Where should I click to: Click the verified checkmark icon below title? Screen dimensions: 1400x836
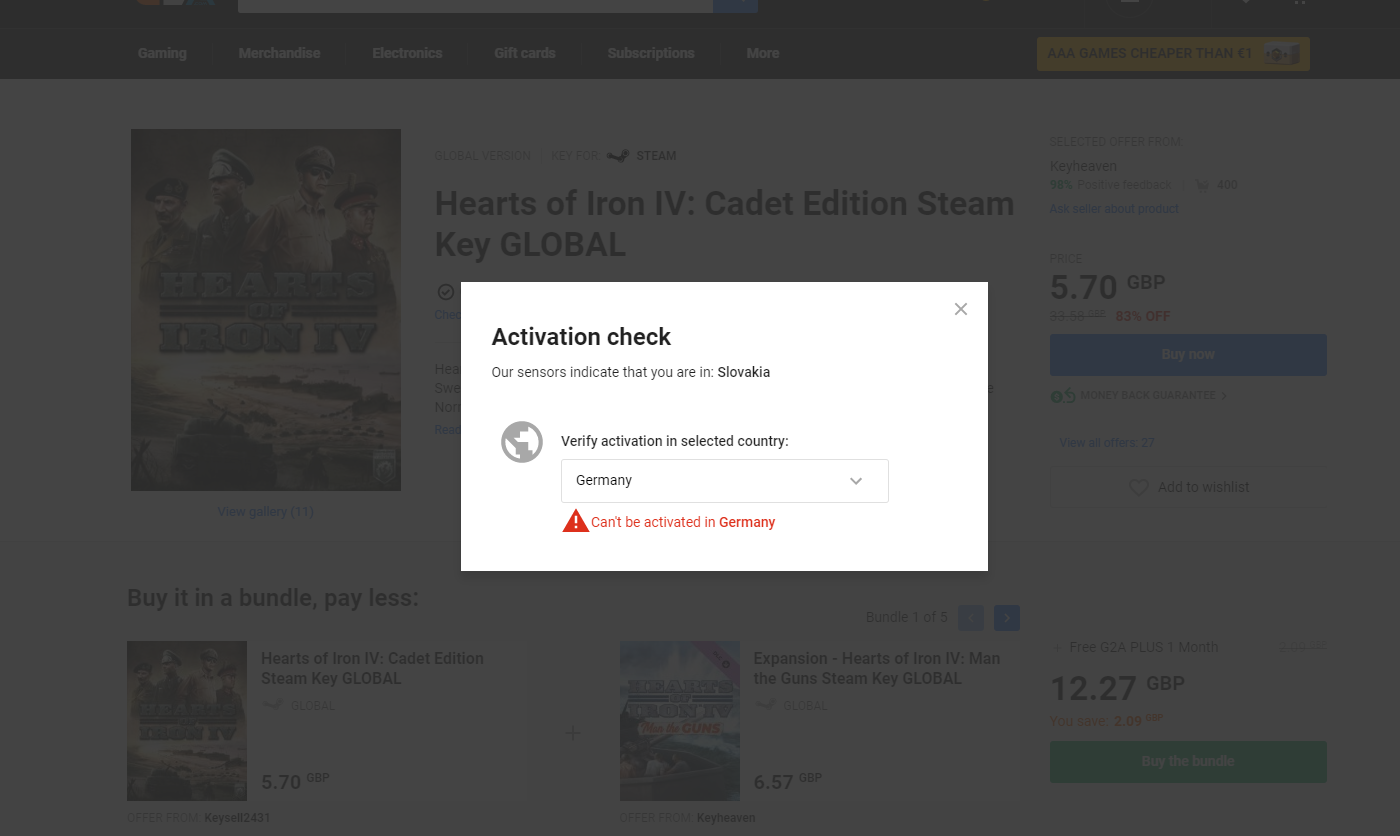pos(446,292)
